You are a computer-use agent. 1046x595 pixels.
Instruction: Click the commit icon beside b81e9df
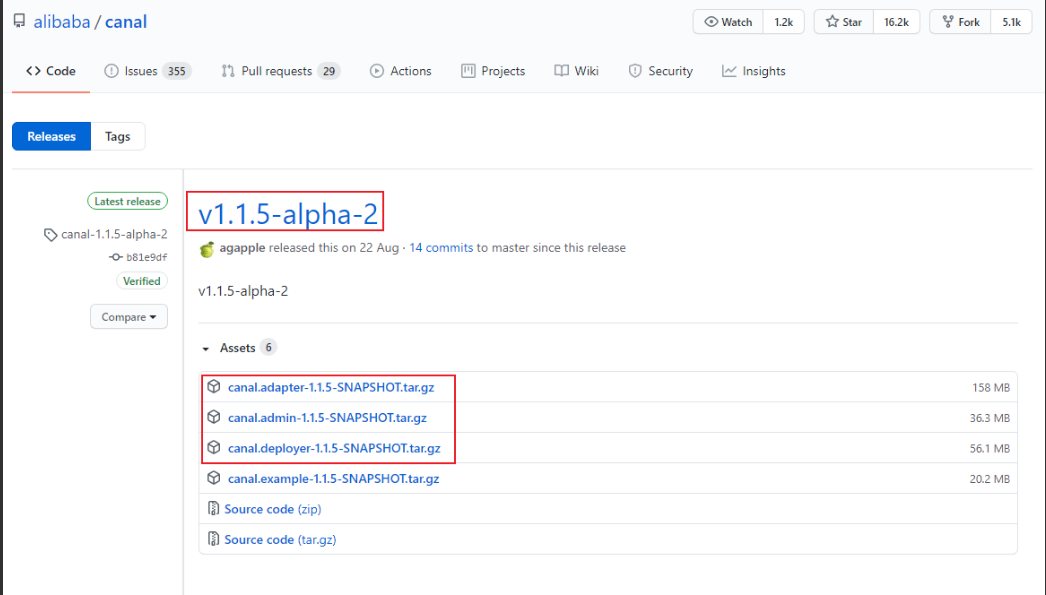[x=116, y=257]
